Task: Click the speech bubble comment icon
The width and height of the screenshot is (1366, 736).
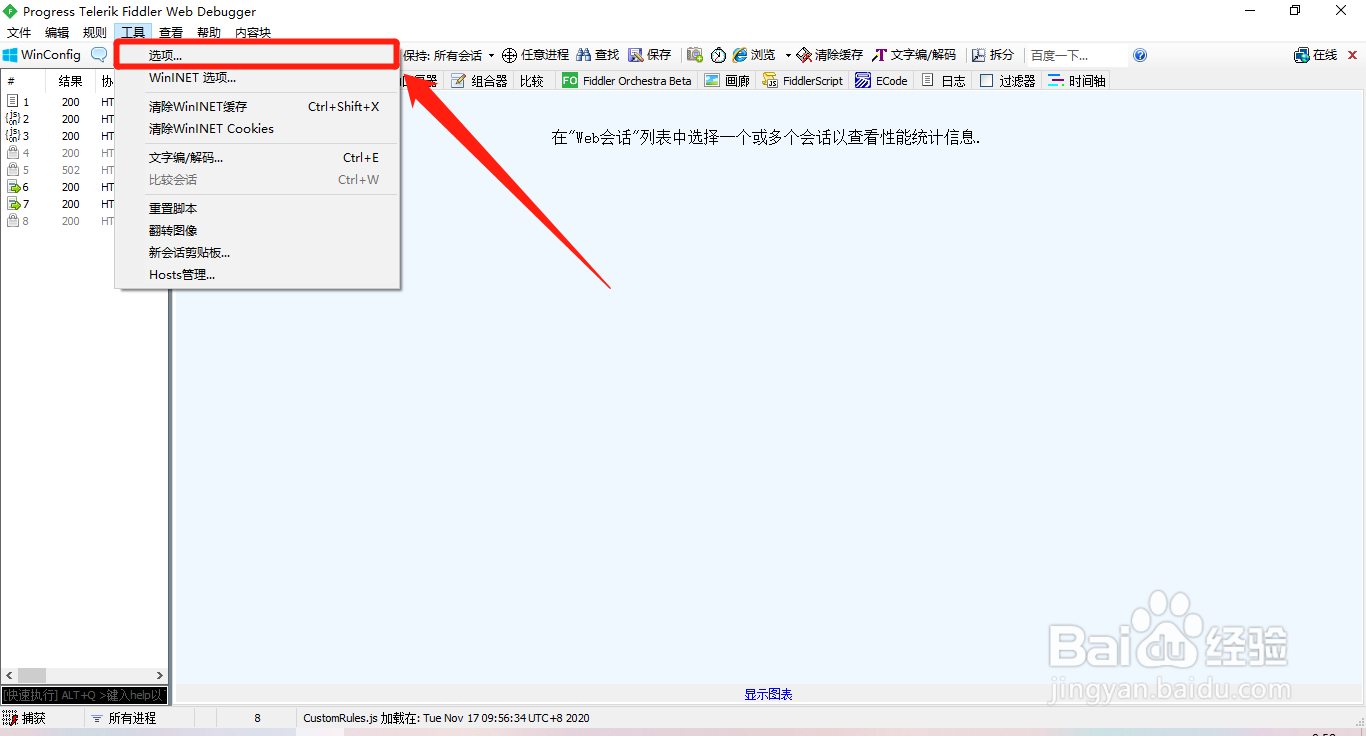Action: pos(98,55)
